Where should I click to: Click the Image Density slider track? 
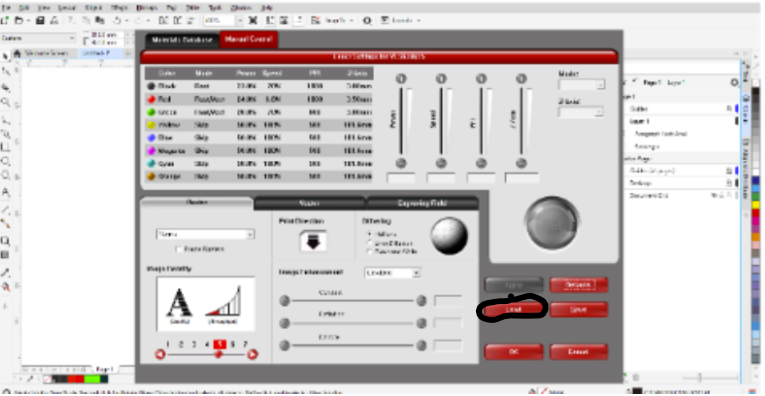click(206, 355)
